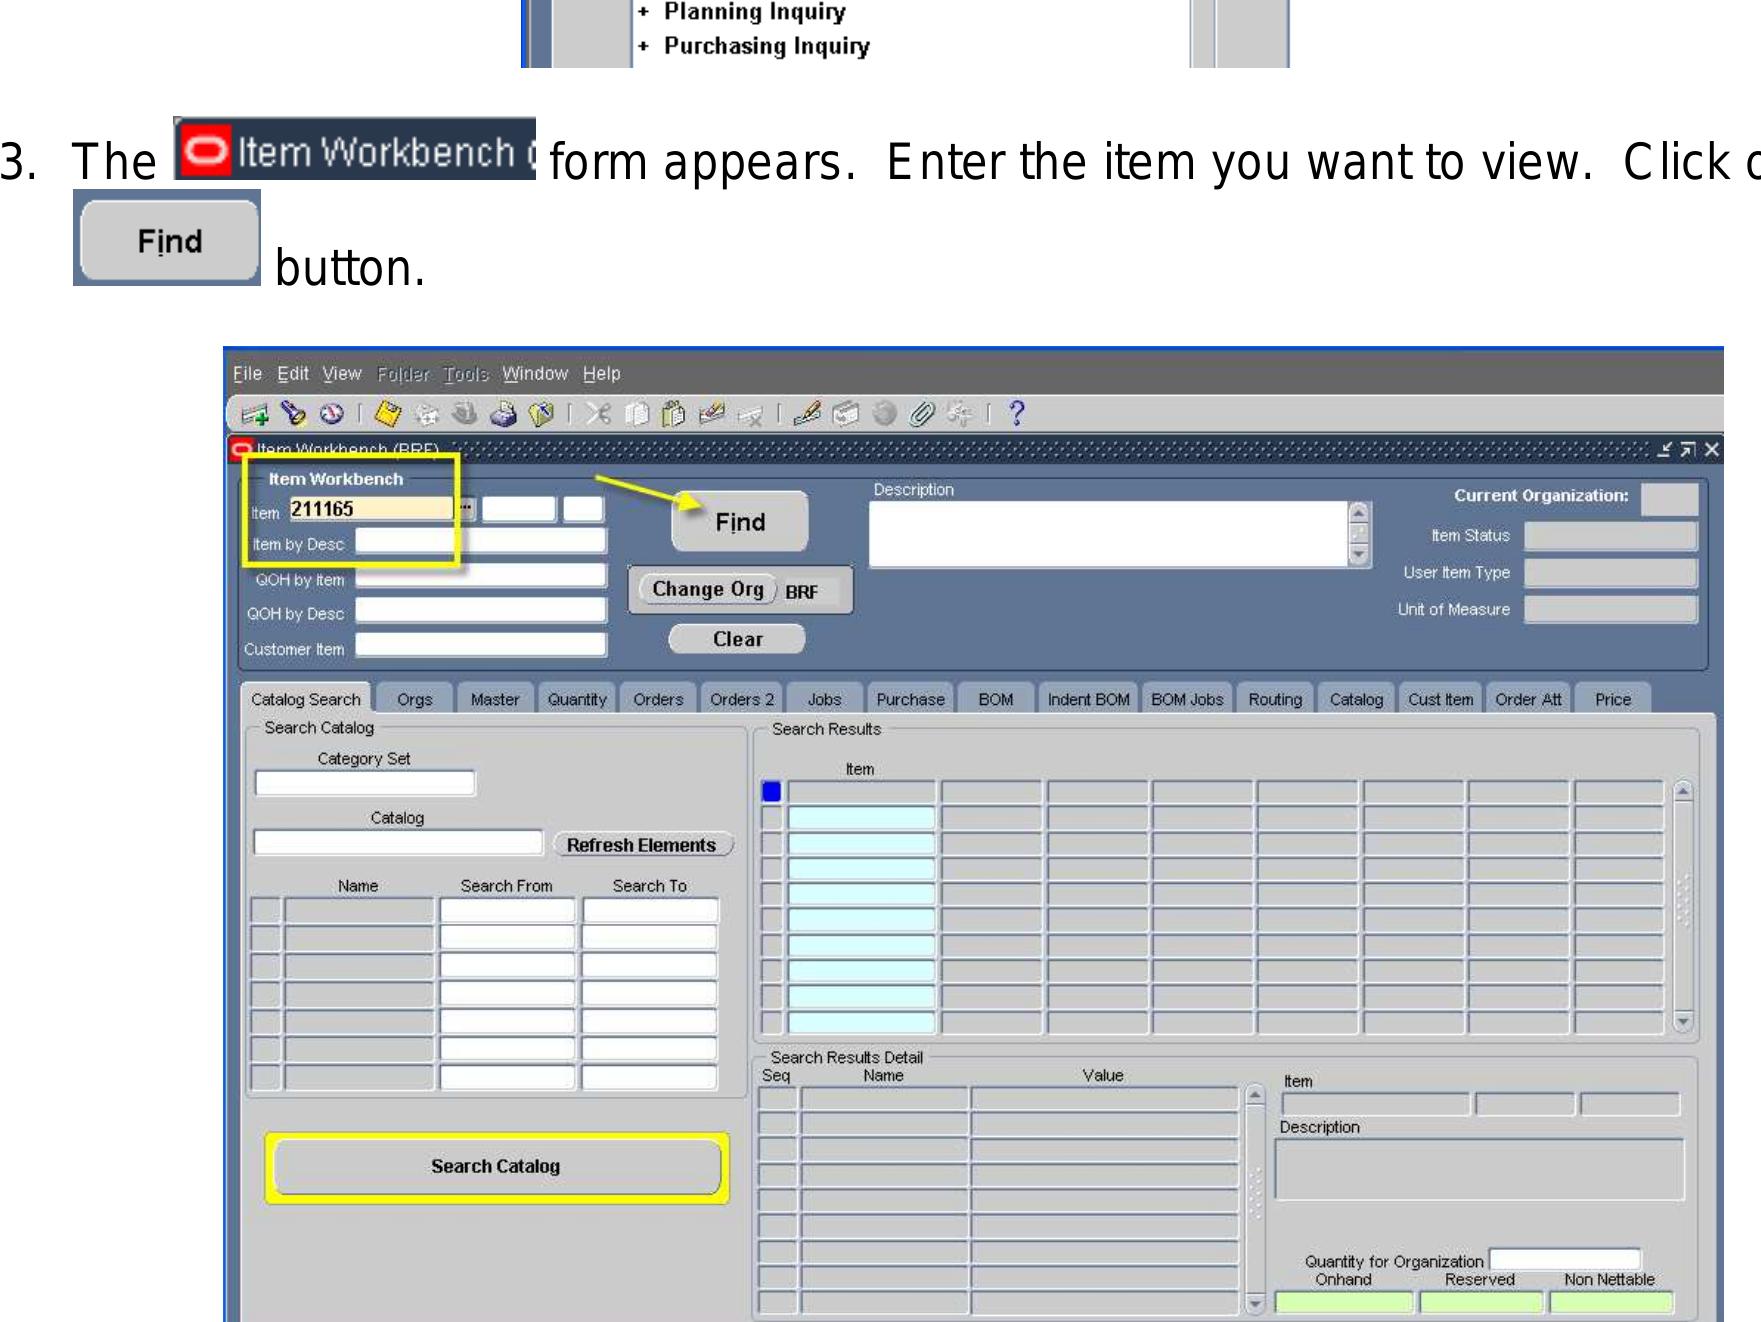Image resolution: width=1761 pixels, height=1322 pixels.
Task: Open the View menu
Action: click(342, 373)
